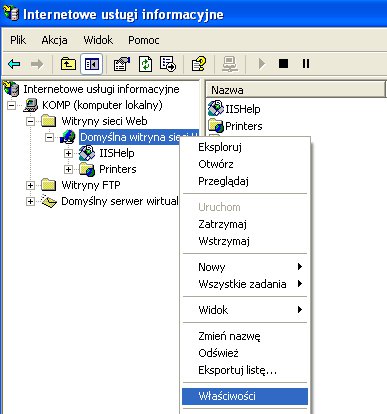The image size is (387, 414).
Task: Select 'IISHelp' label in the tree
Action: (117, 153)
